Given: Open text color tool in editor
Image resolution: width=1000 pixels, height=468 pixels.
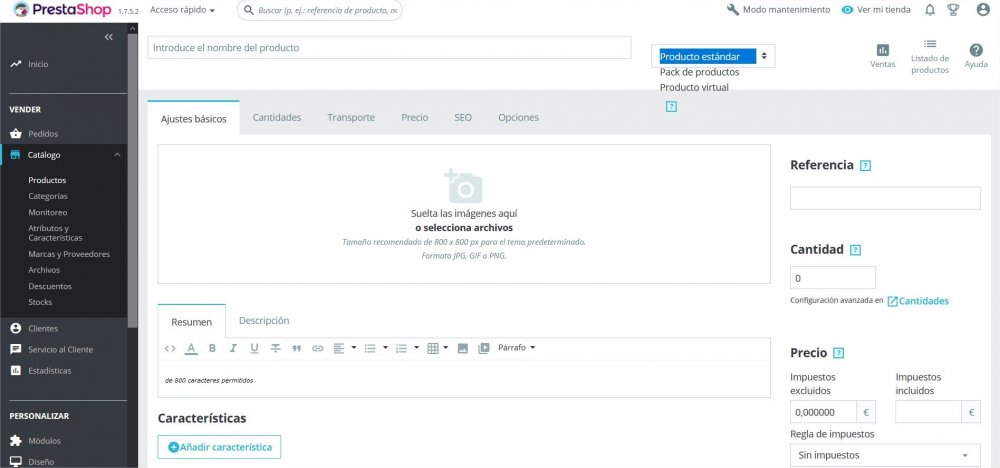Looking at the screenshot, I should tap(191, 348).
